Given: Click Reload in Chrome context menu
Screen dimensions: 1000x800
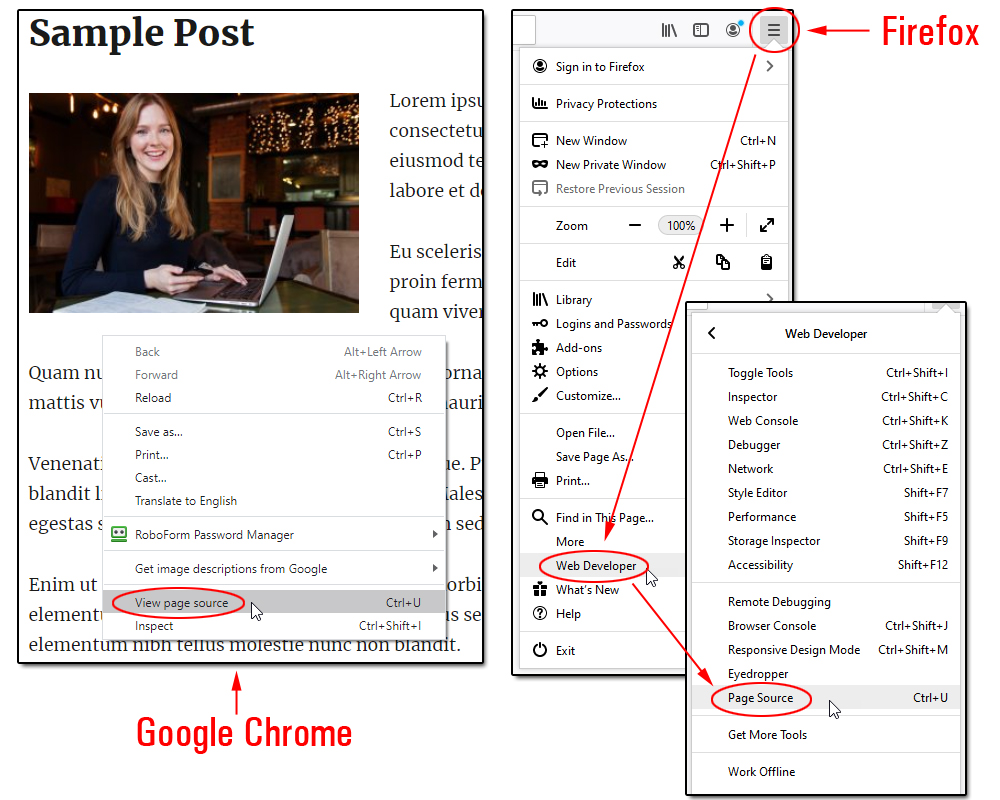Looking at the screenshot, I should [x=274, y=398].
